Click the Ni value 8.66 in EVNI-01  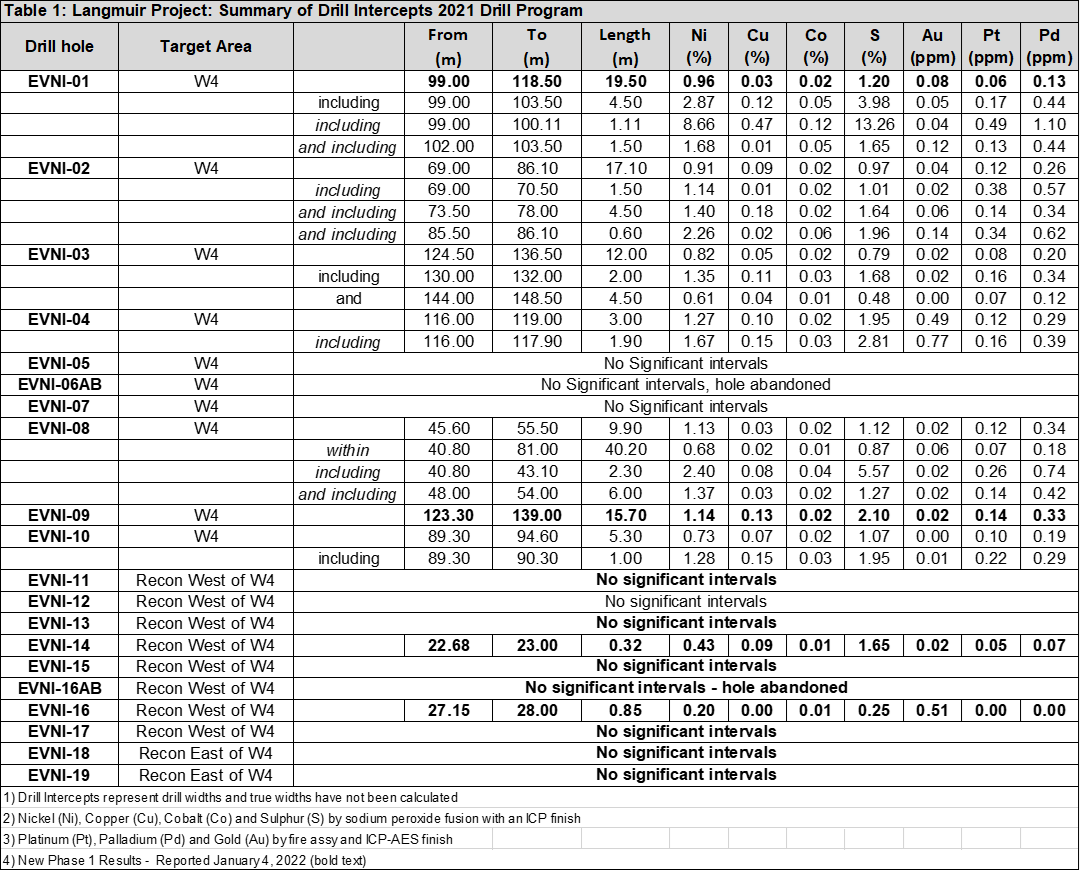pyautogui.click(x=698, y=125)
